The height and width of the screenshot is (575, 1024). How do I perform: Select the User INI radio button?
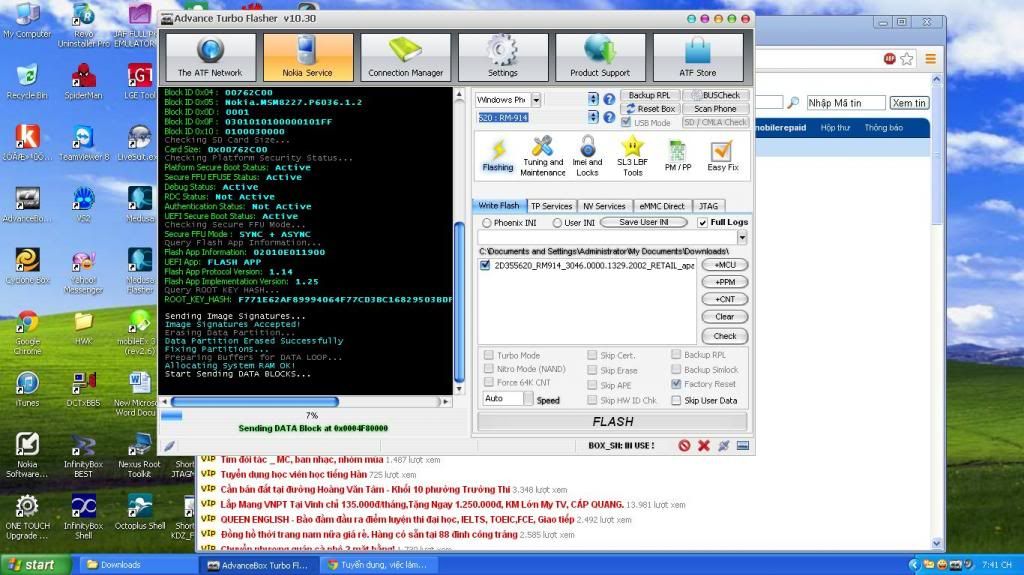[x=557, y=223]
